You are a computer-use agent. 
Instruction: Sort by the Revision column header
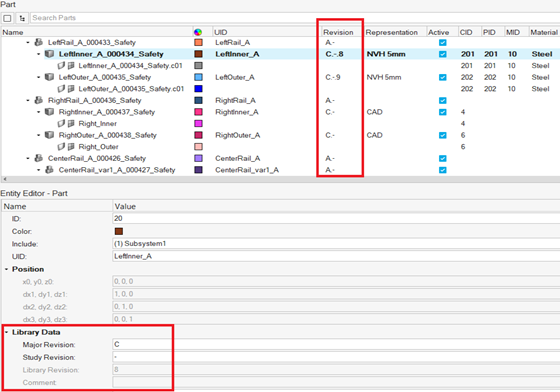click(342, 32)
